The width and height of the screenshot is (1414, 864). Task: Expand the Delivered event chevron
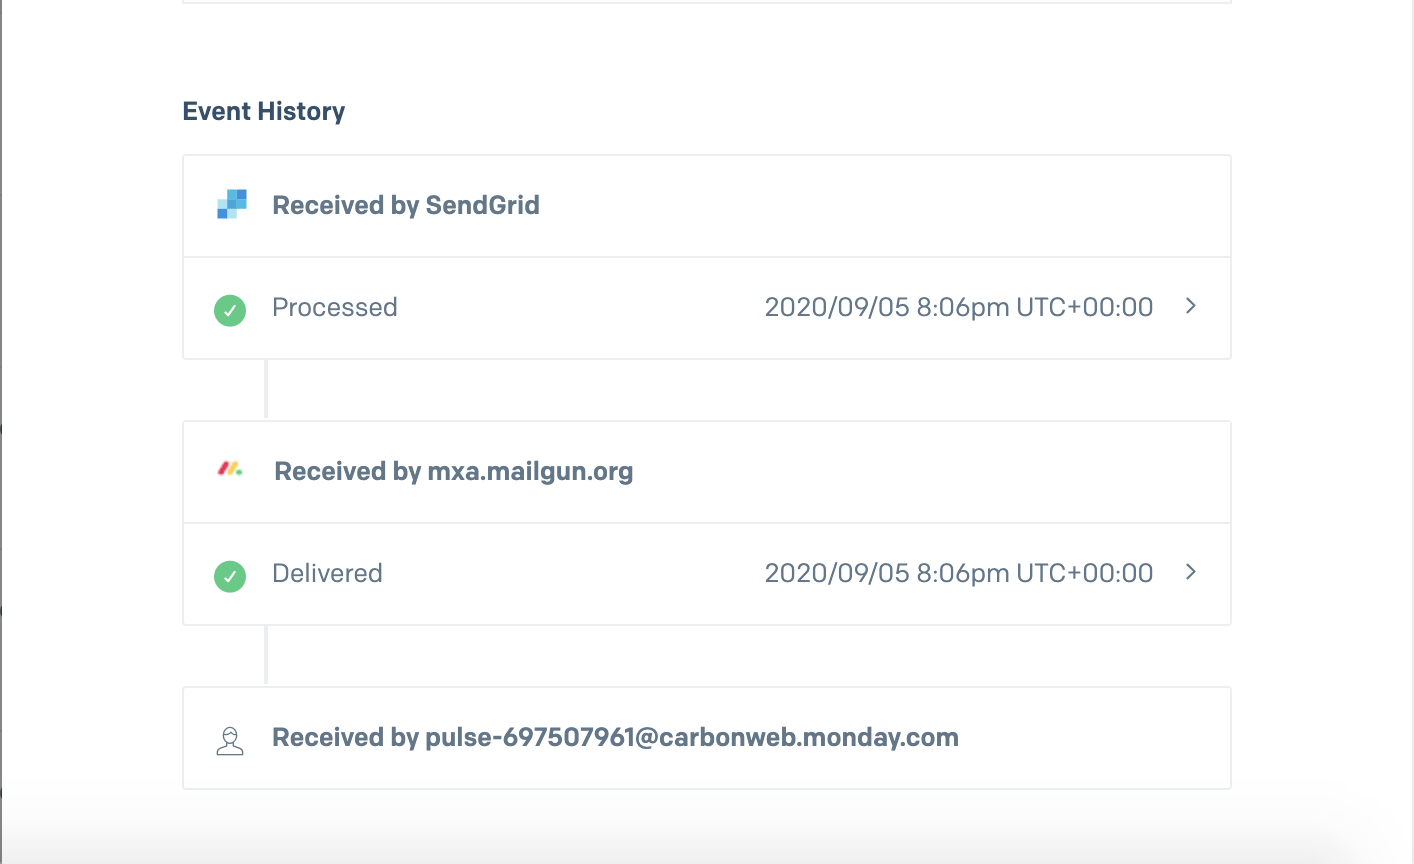pyautogui.click(x=1190, y=572)
